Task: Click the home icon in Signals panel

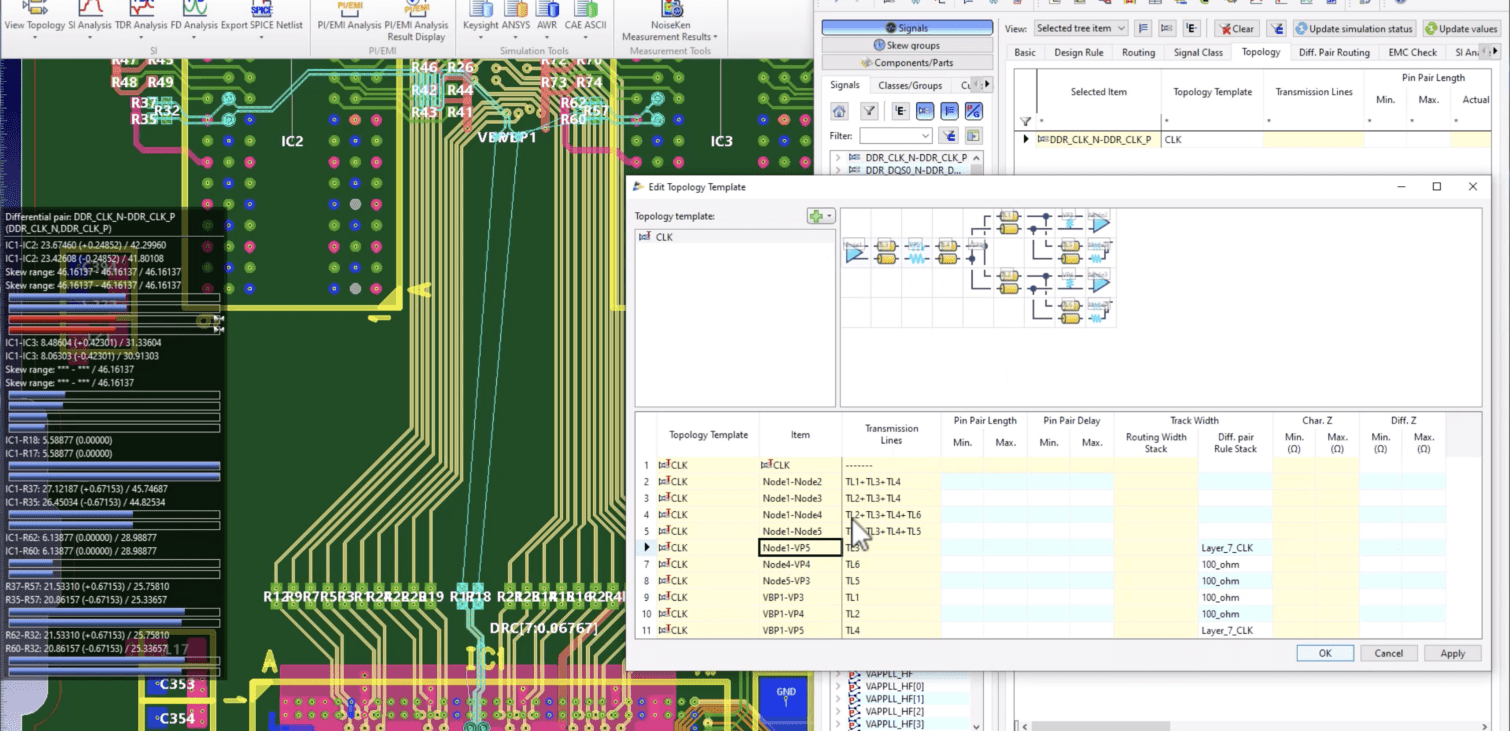Action: (840, 110)
